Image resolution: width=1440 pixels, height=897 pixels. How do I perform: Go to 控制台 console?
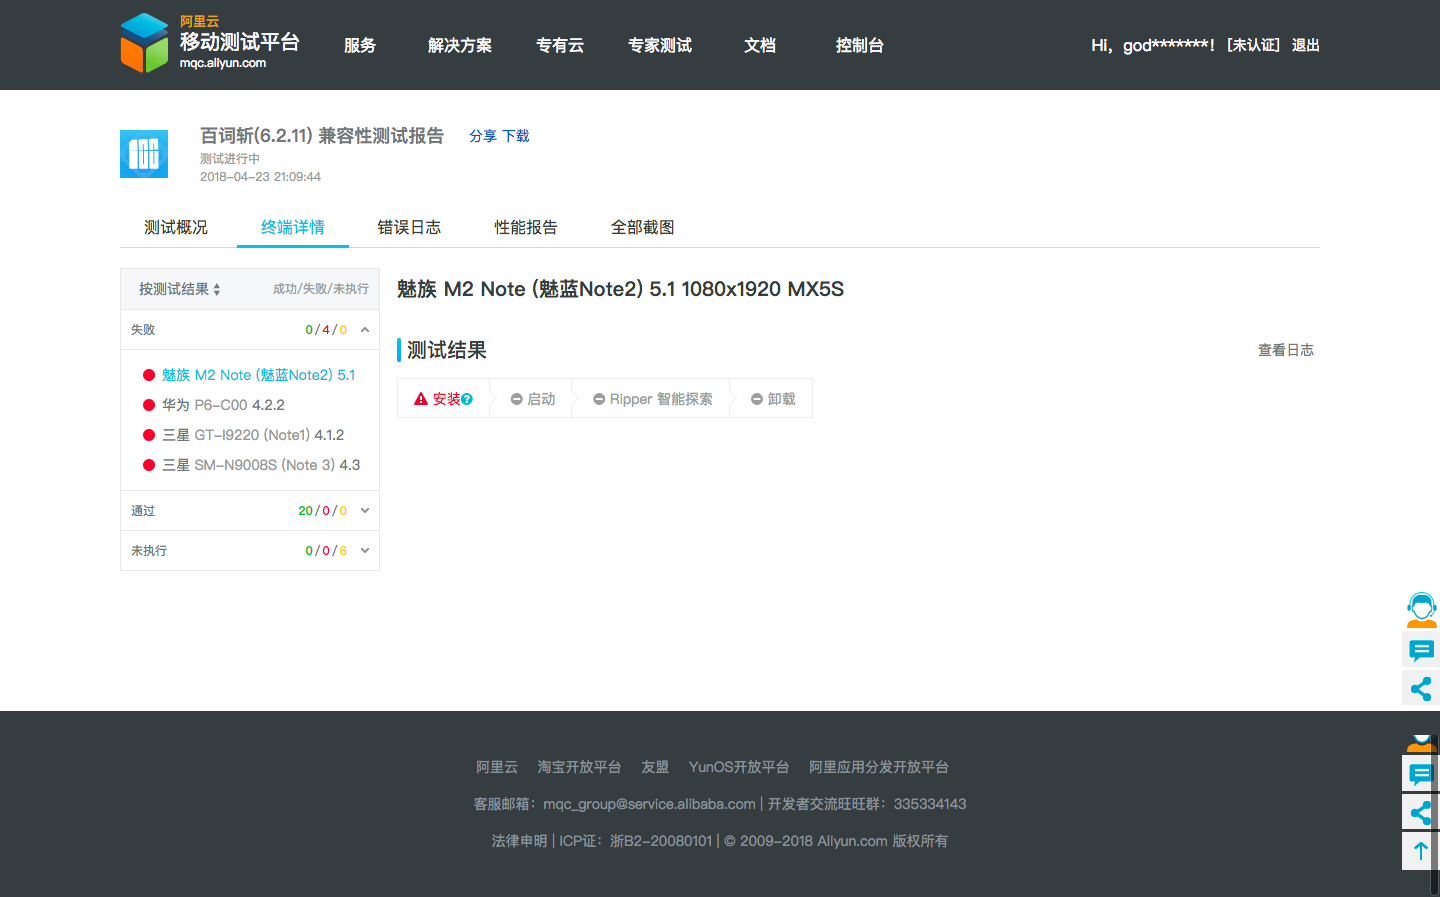coord(860,45)
